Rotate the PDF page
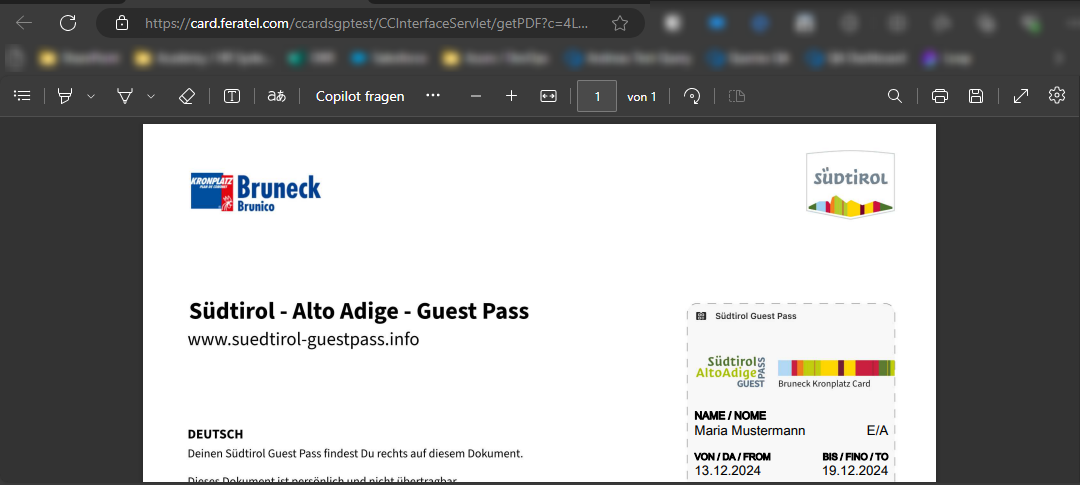This screenshot has height=485, width=1080. click(x=692, y=96)
